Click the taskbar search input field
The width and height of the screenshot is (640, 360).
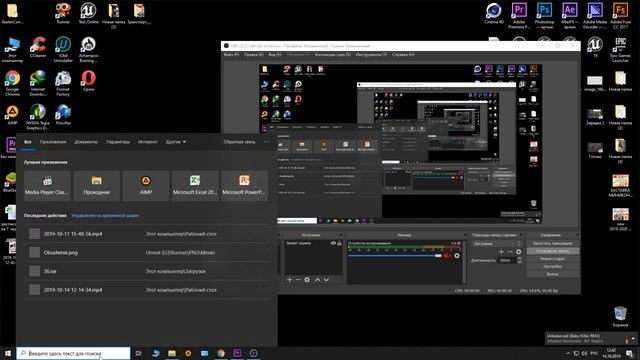coord(73,353)
